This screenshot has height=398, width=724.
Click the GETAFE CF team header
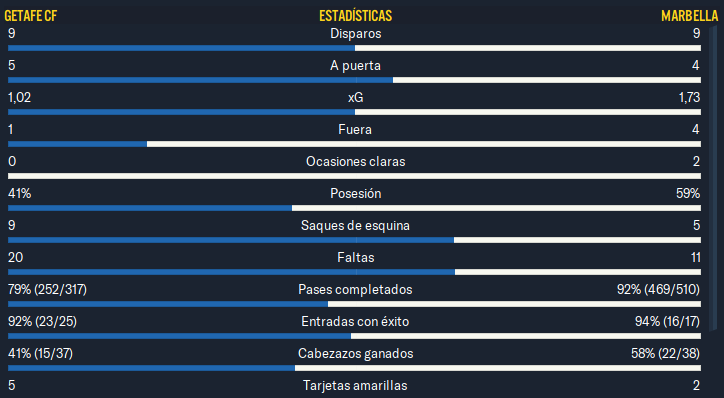click(30, 16)
